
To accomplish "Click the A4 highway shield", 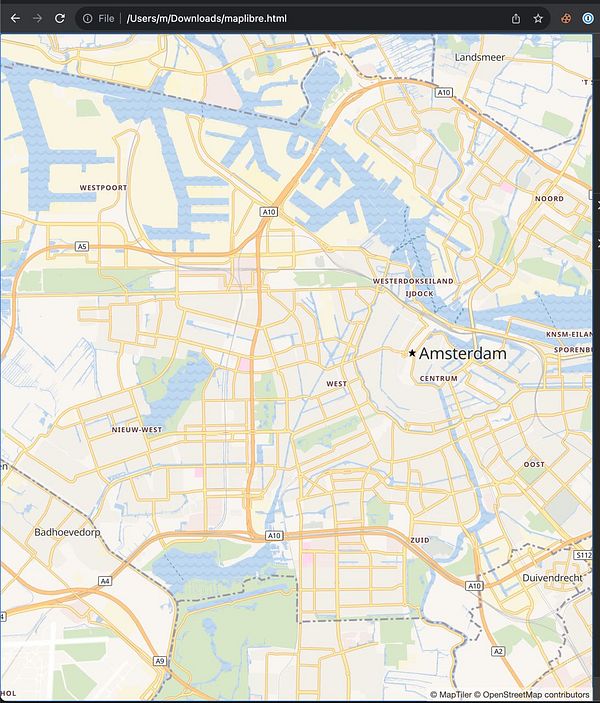I will click(105, 581).
